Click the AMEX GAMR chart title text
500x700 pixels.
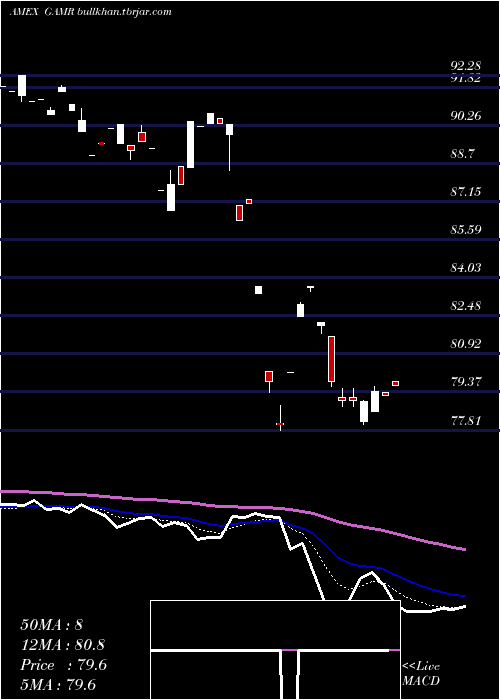[x=91, y=12]
